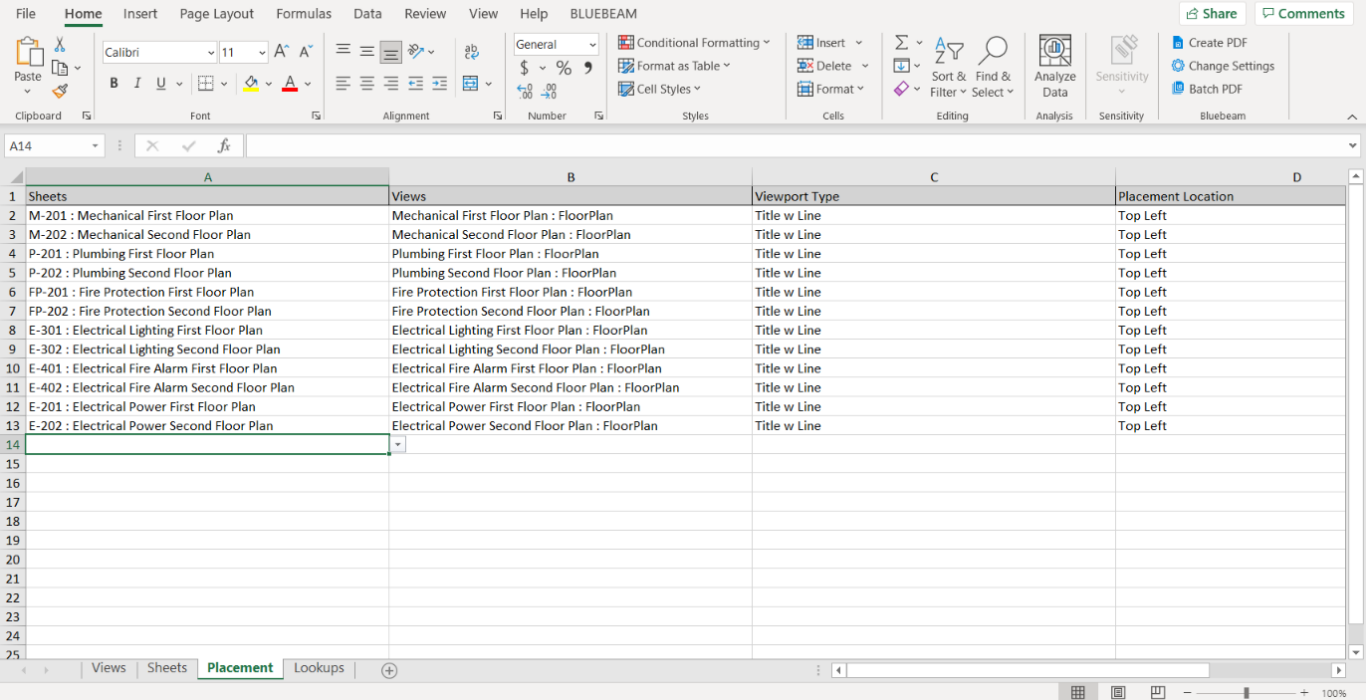Apply the red Font Color
This screenshot has height=700, width=1366.
coord(290,83)
